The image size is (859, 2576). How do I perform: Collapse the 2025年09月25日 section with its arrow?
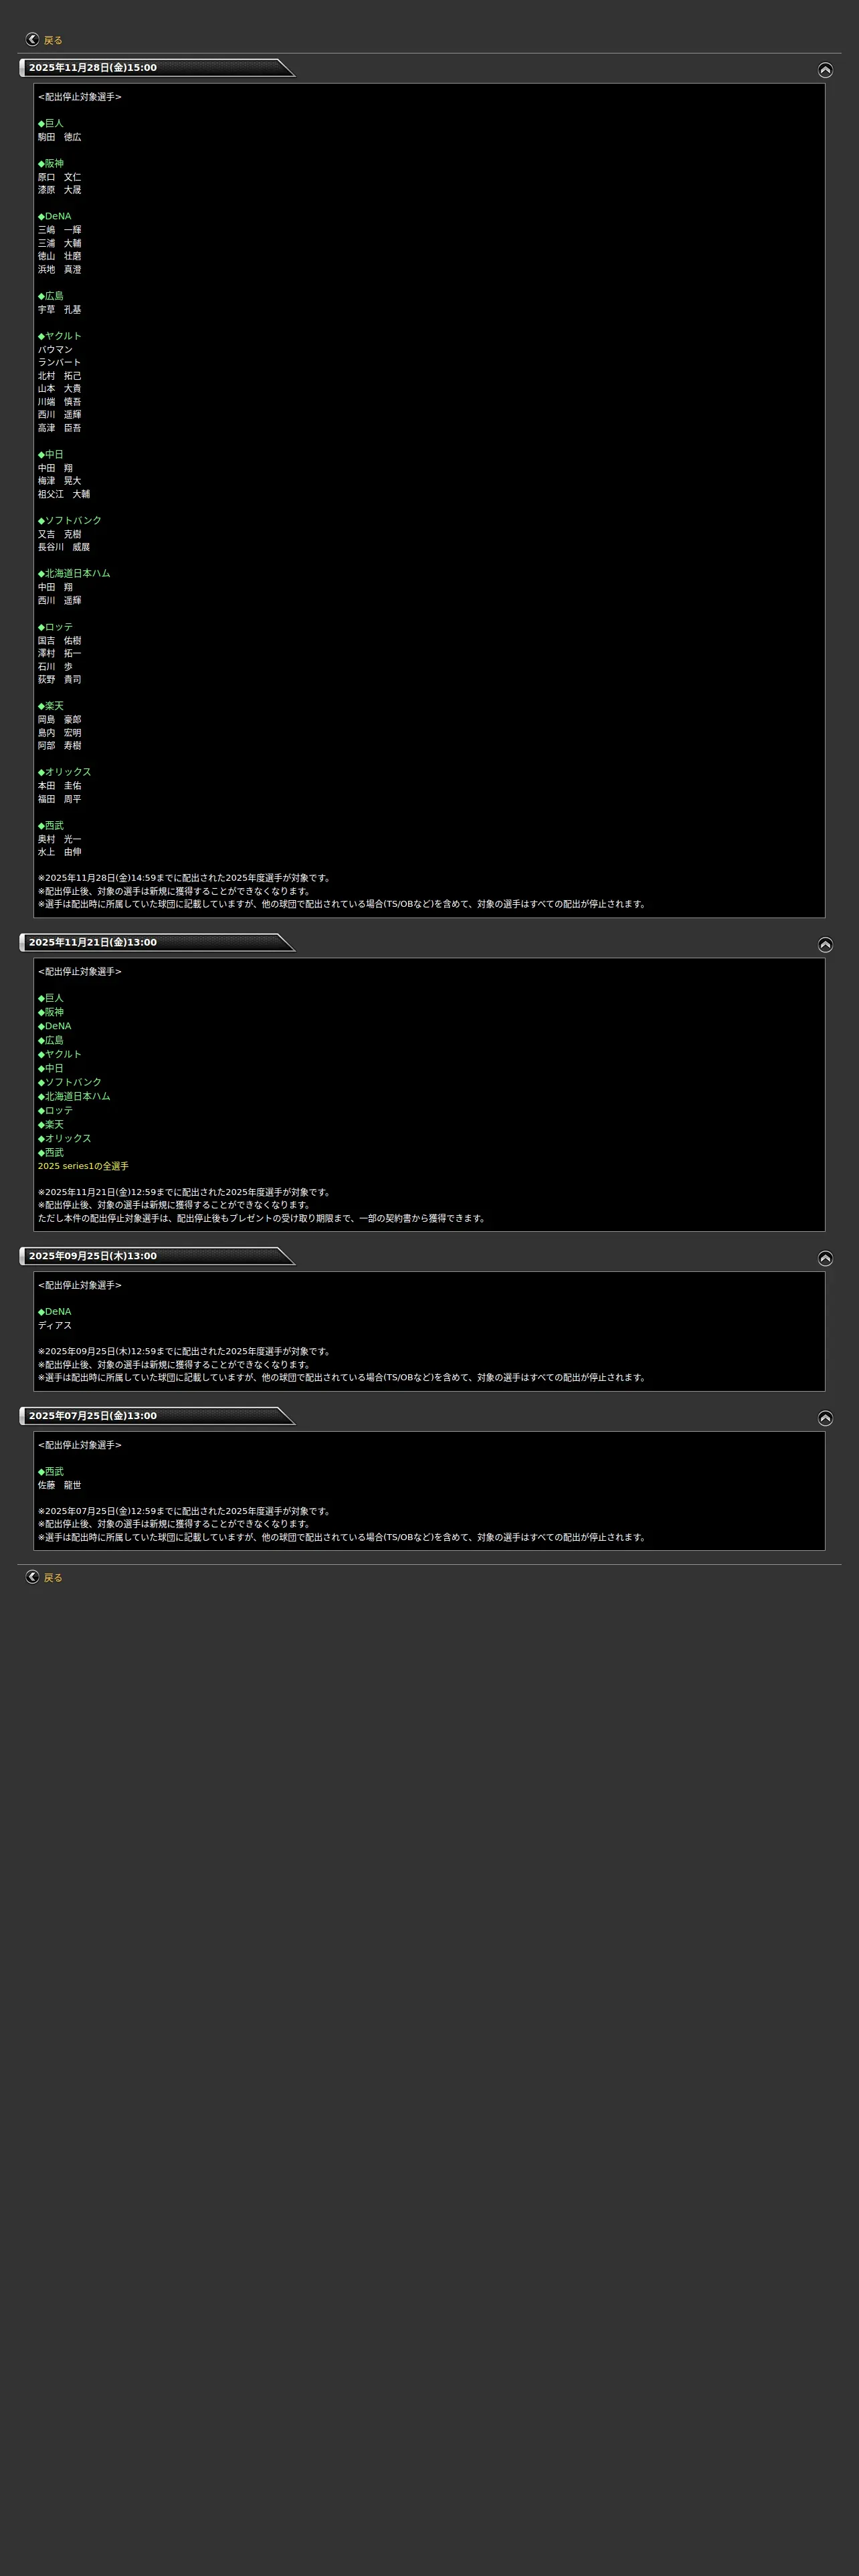pyautogui.click(x=825, y=1258)
